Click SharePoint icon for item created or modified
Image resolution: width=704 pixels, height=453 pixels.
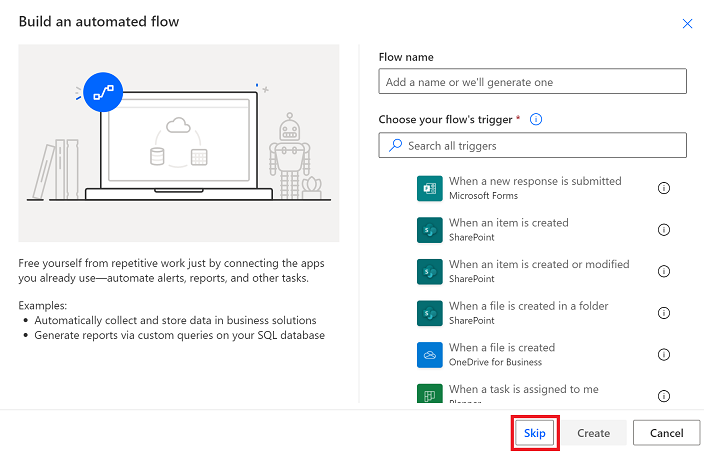[x=430, y=272]
